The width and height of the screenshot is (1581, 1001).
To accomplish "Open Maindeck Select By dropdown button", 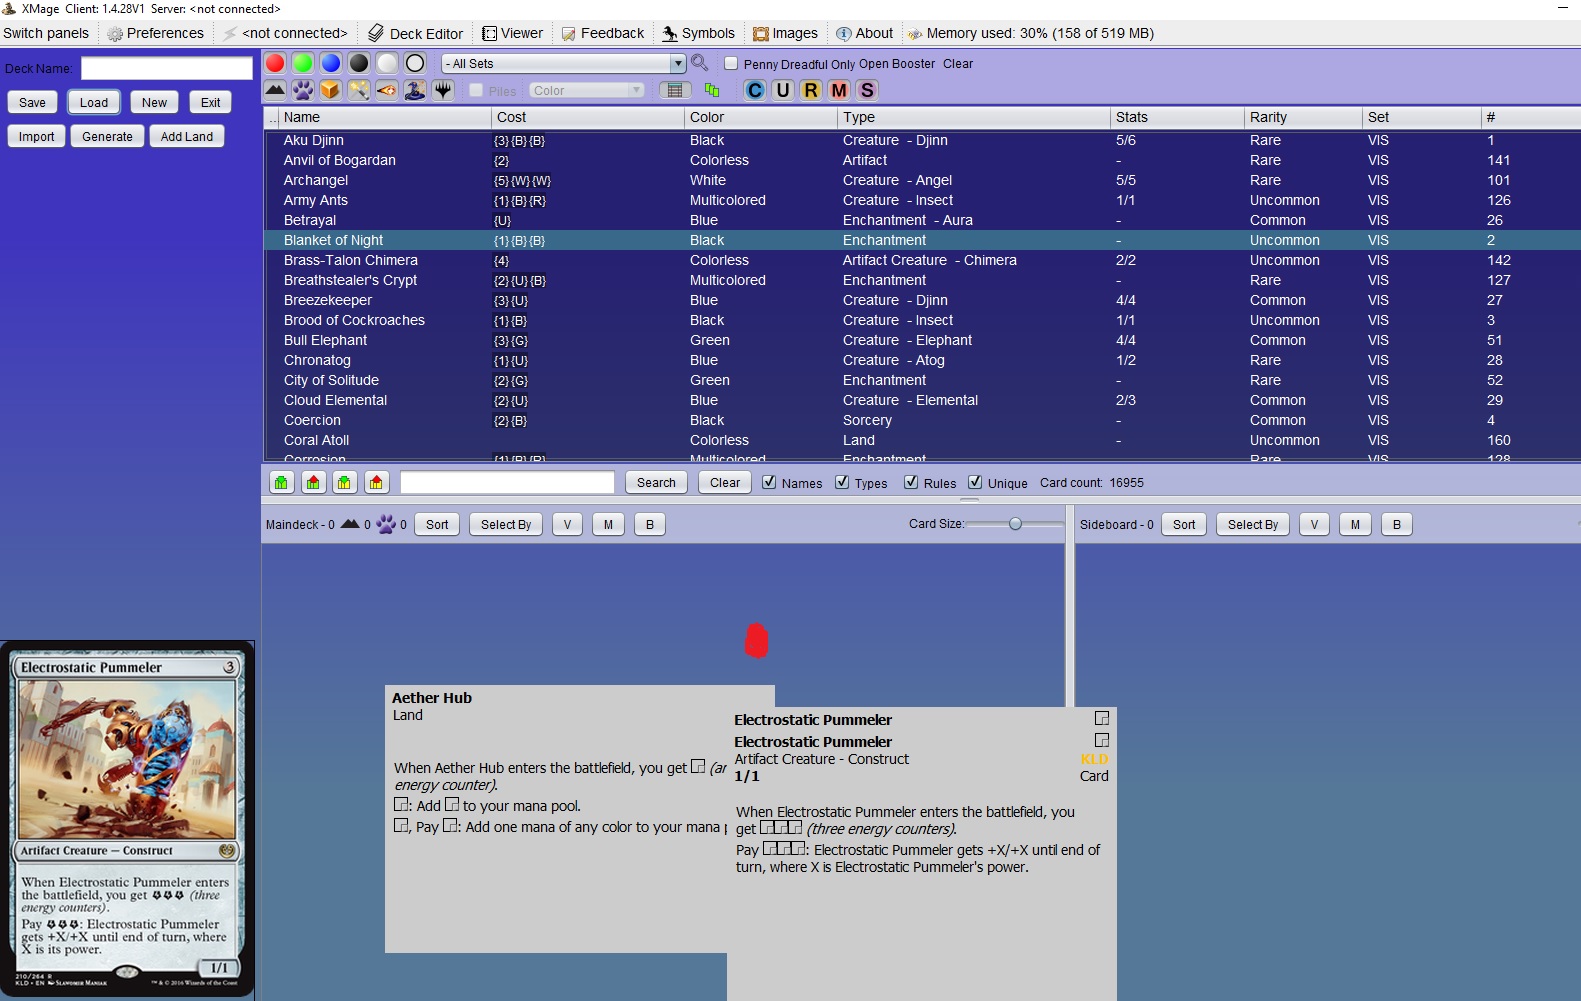I will [506, 524].
